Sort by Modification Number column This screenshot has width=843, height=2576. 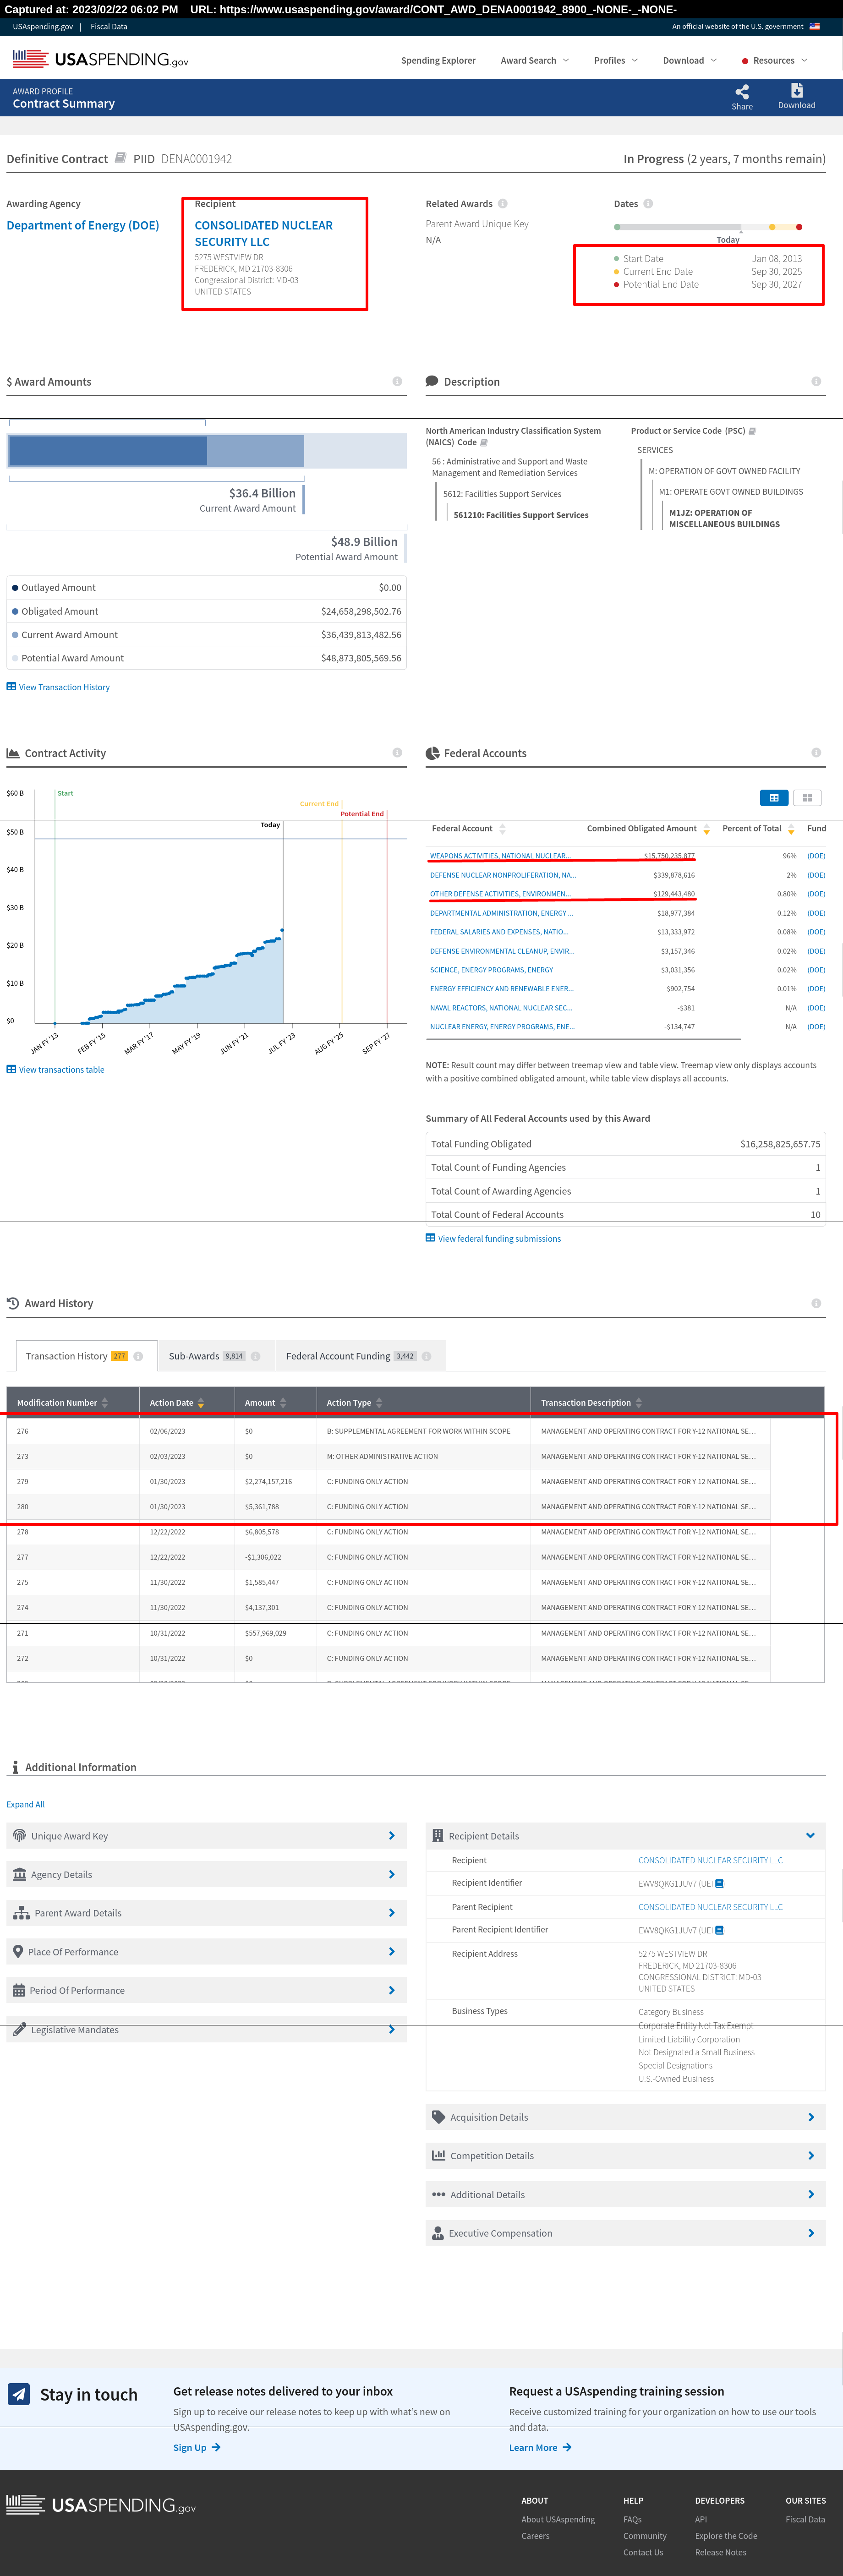tap(105, 1403)
